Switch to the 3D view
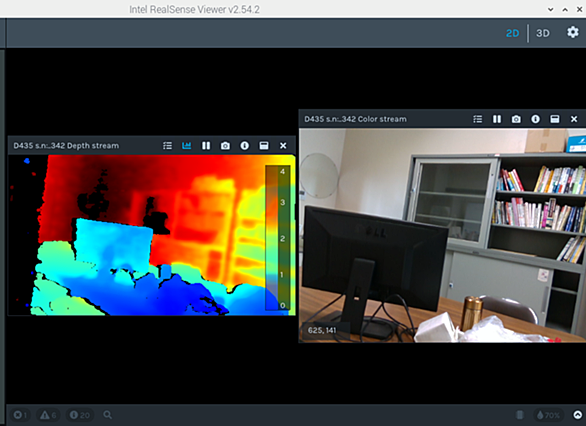The image size is (586, 426). 543,33
